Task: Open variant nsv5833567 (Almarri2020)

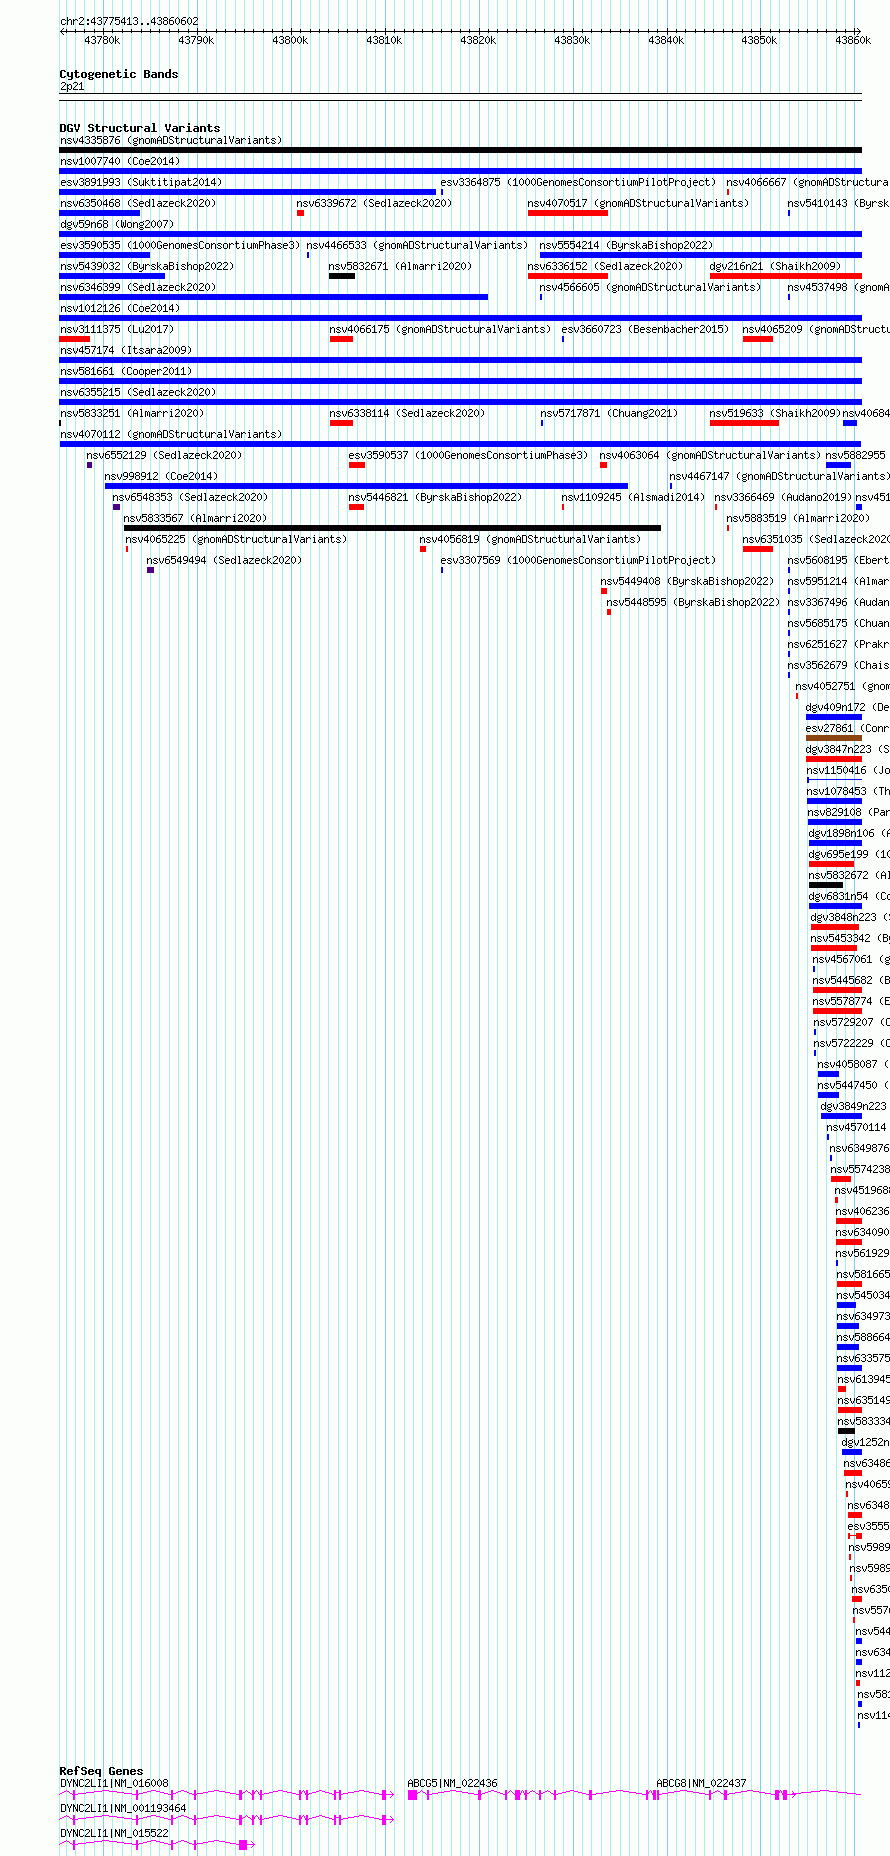Action: click(x=196, y=518)
